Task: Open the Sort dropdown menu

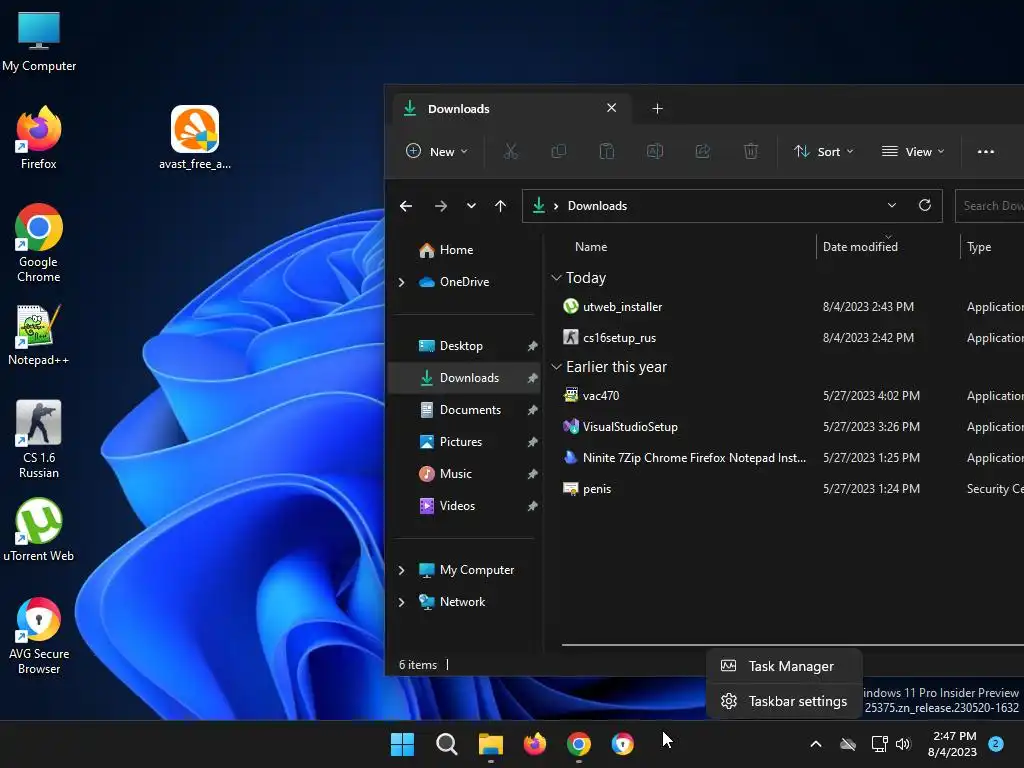Action: point(824,152)
